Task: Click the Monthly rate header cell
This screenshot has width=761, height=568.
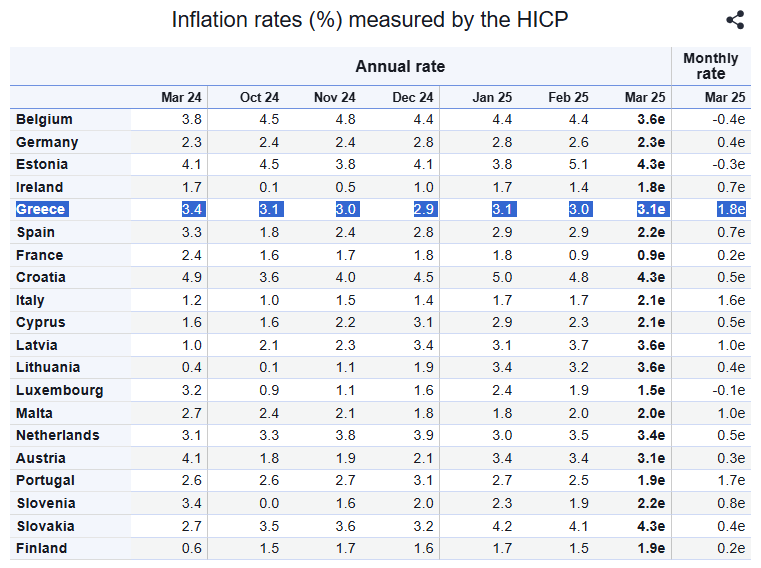Action: click(710, 66)
